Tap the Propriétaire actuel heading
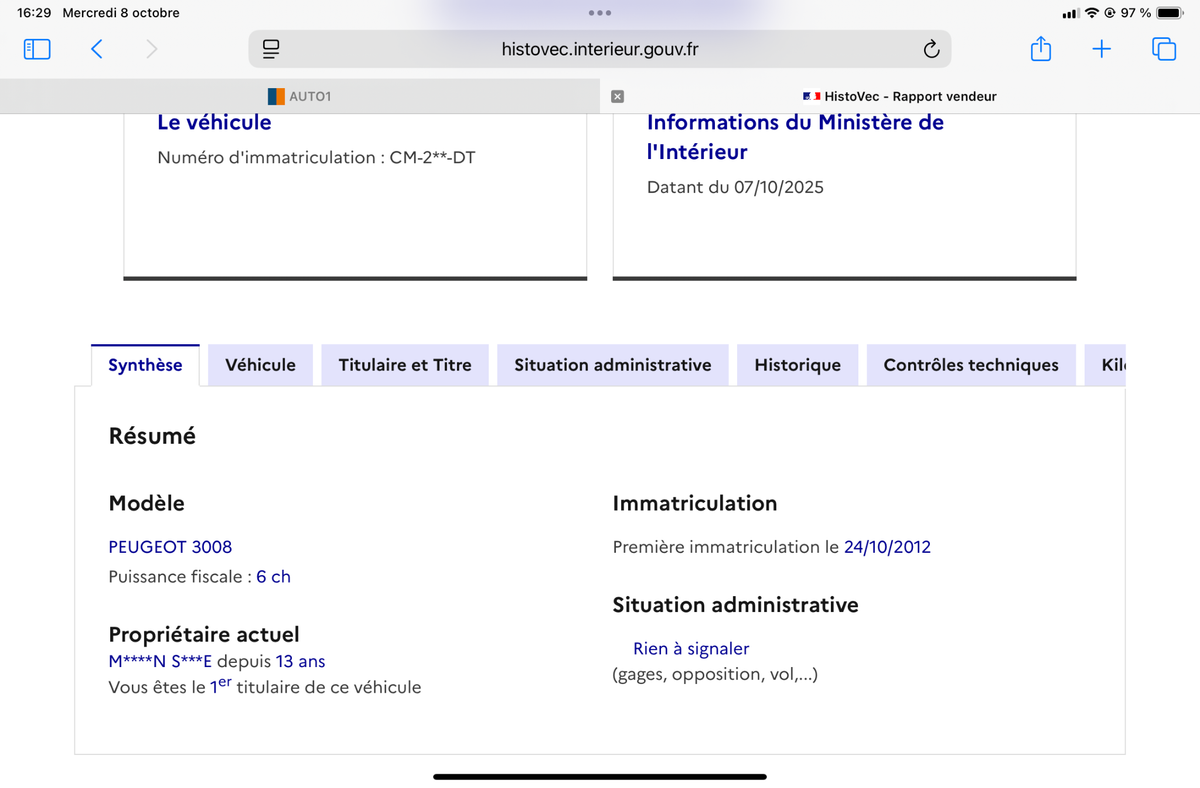This screenshot has width=1200, height=788. tap(204, 635)
